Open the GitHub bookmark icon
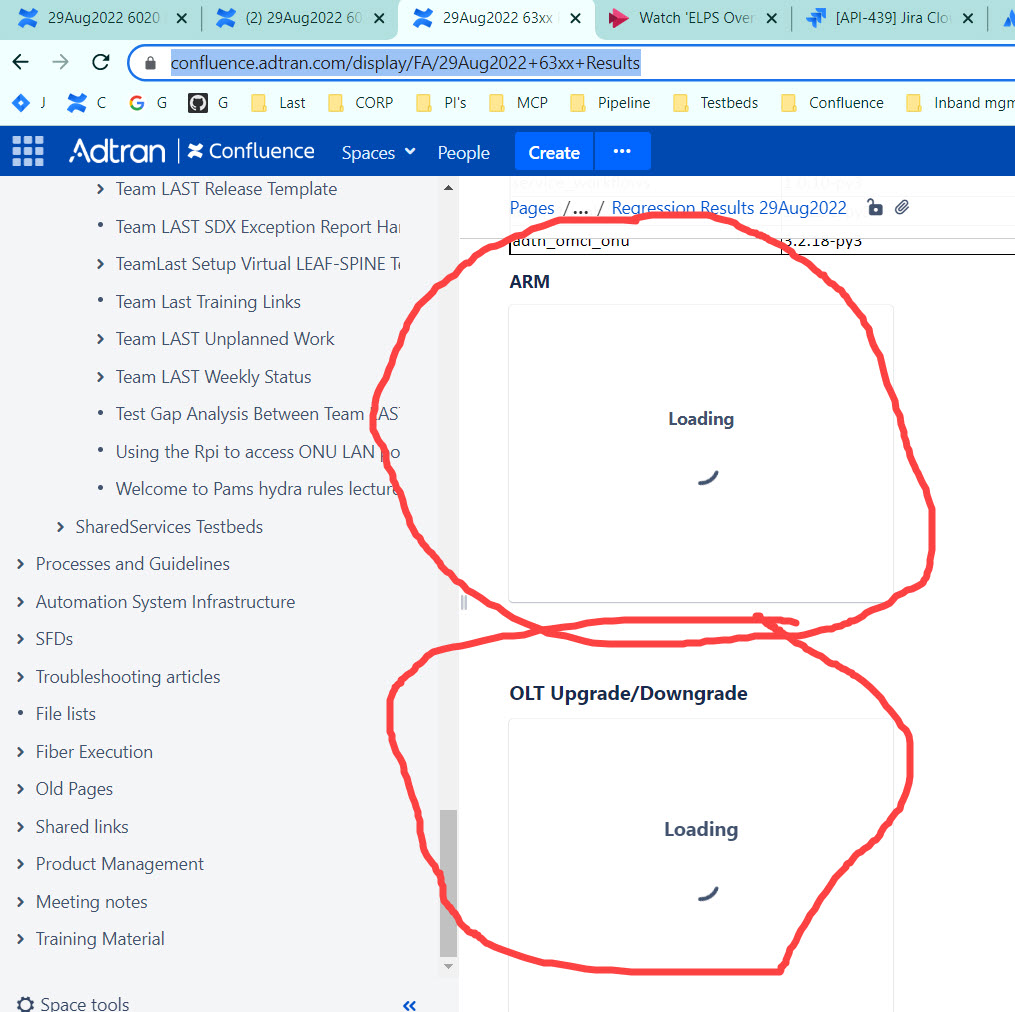 tap(197, 102)
